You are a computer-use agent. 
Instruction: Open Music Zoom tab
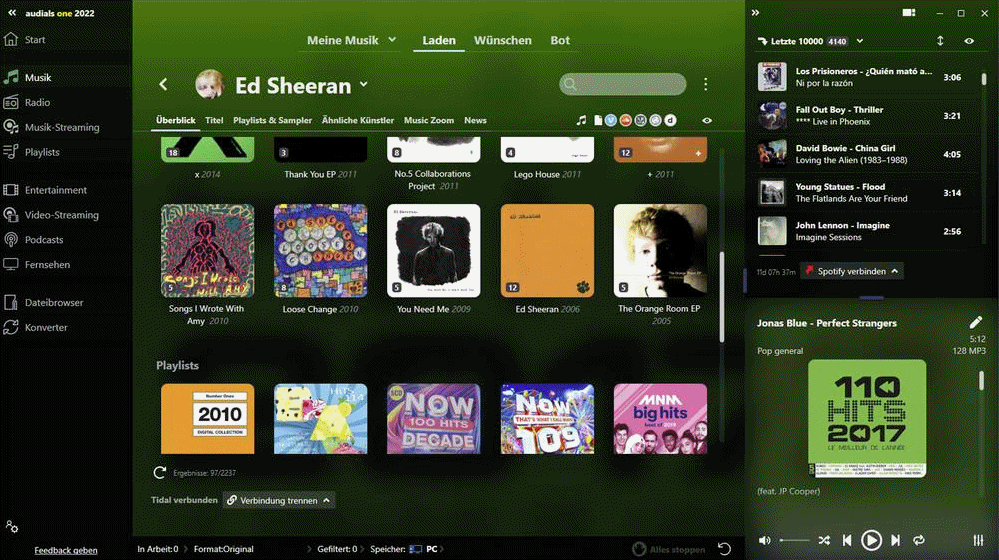(429, 120)
